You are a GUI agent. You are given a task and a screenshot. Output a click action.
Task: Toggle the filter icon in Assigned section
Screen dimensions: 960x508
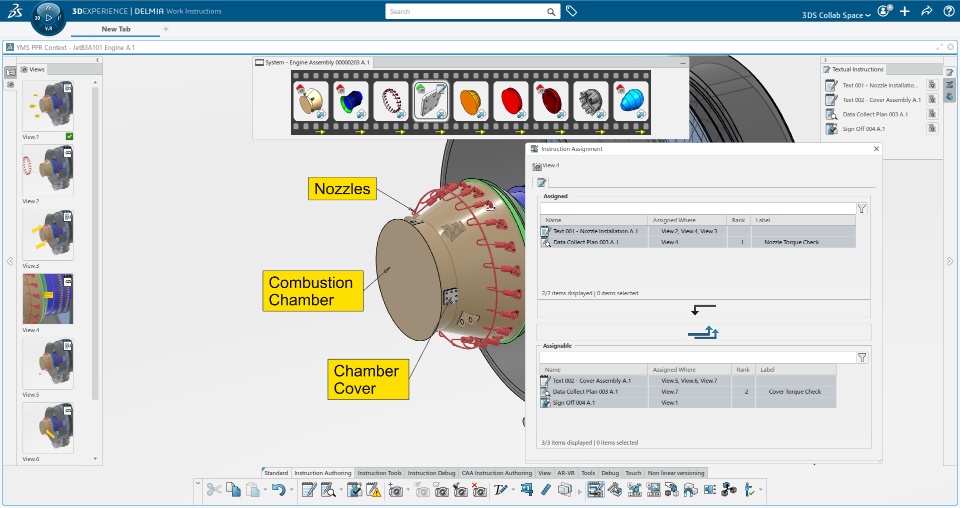pyautogui.click(x=862, y=209)
